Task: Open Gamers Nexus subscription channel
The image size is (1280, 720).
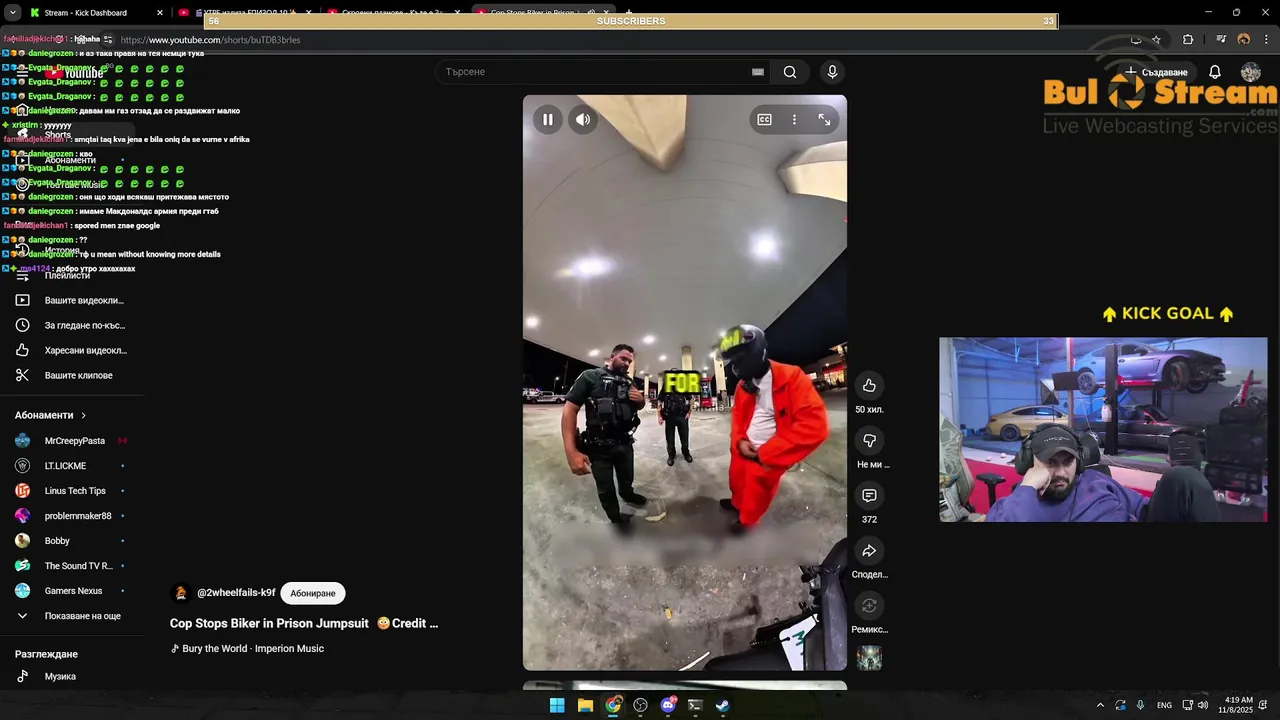Action: tap(72, 591)
